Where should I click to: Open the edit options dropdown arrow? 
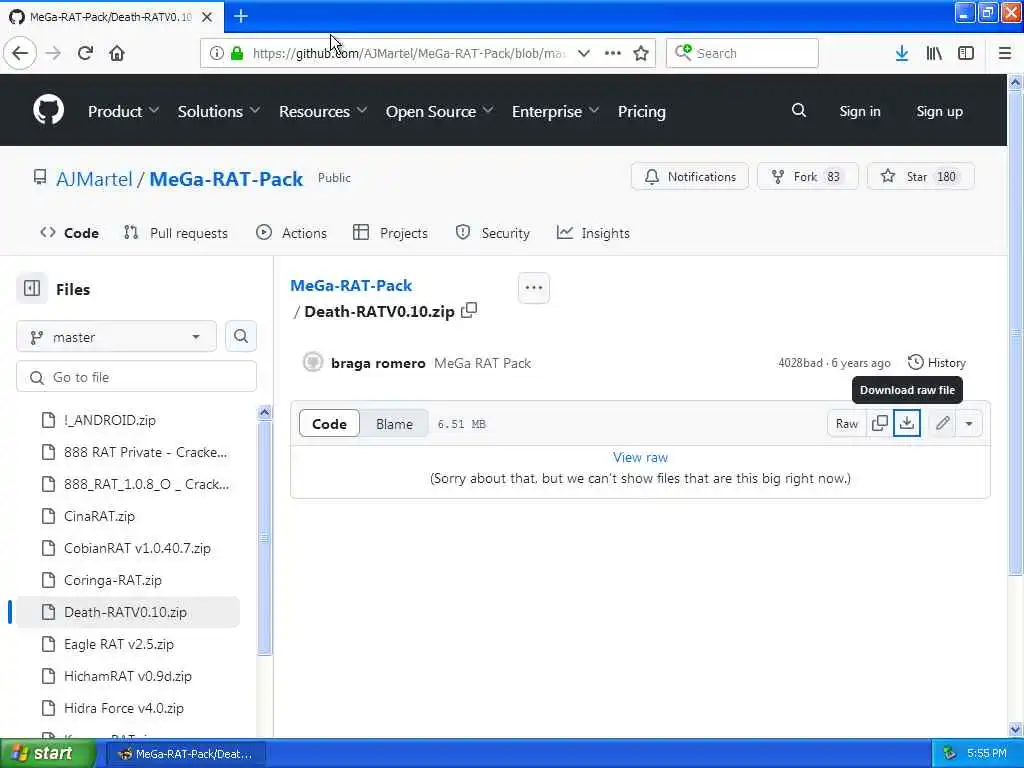(969, 423)
